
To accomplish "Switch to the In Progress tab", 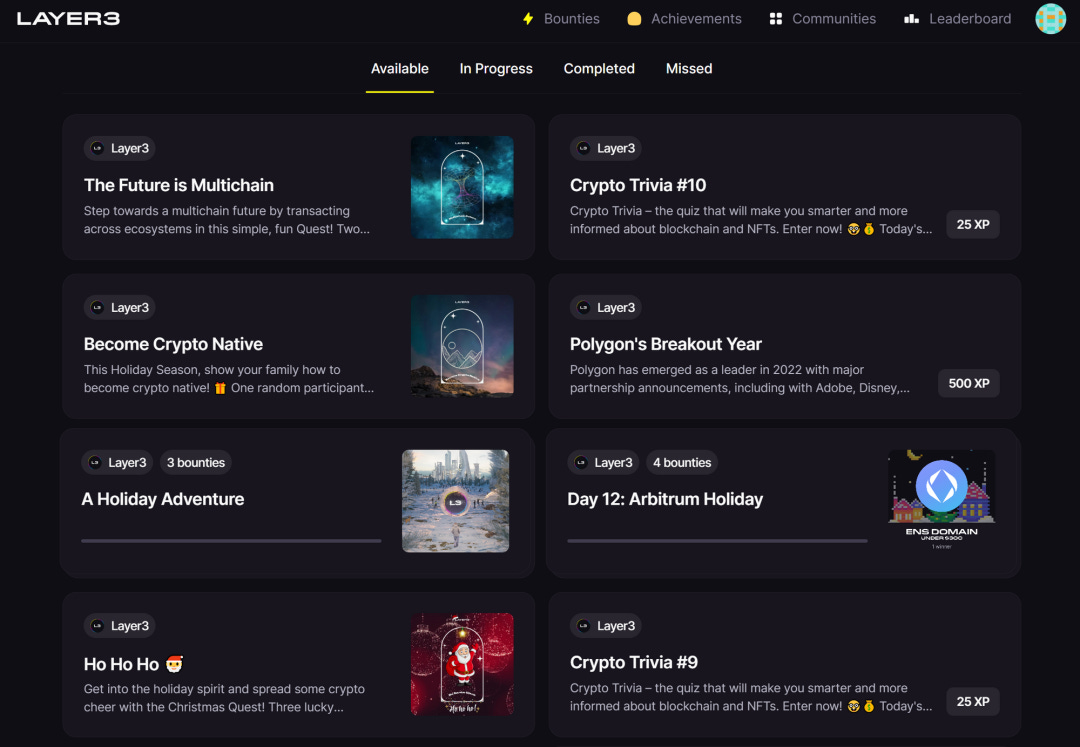I will tap(496, 69).
